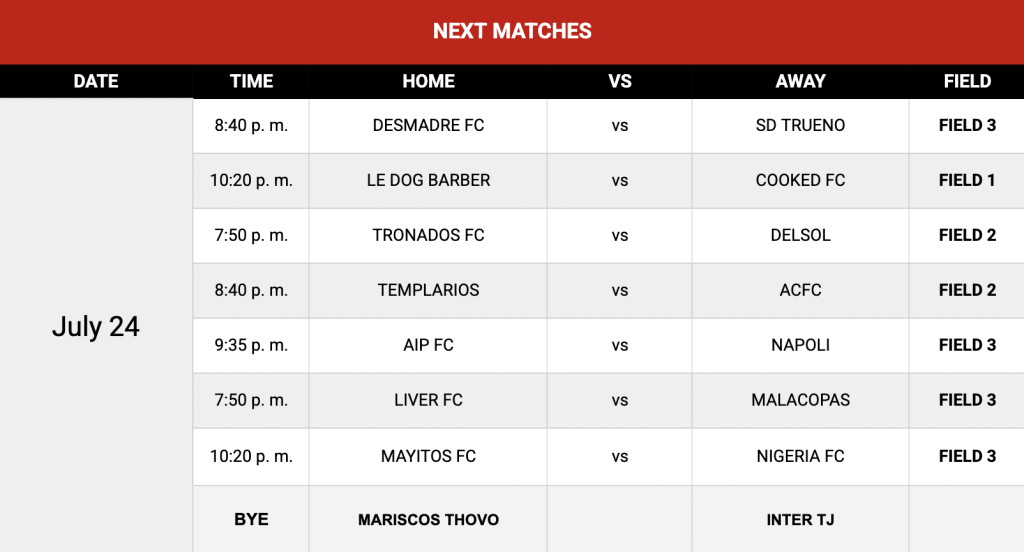This screenshot has height=552, width=1024.
Task: Open away team SD TRUENO
Action: click(x=801, y=125)
